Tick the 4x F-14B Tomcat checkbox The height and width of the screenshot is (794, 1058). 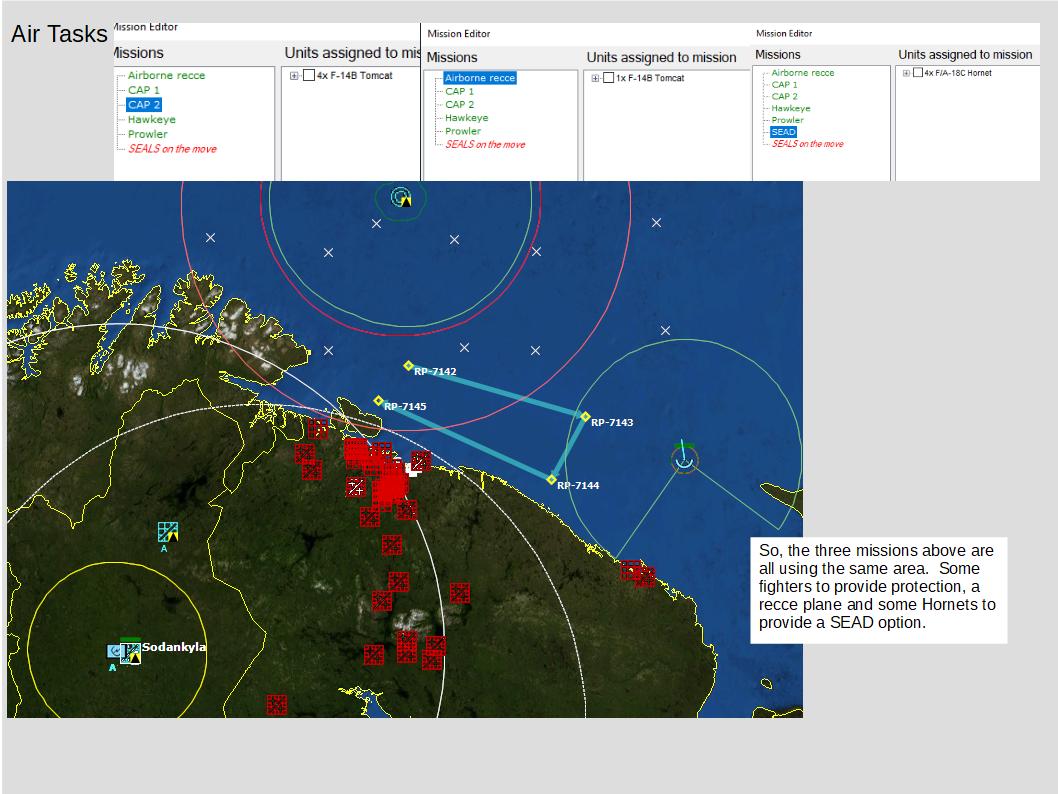(309, 76)
